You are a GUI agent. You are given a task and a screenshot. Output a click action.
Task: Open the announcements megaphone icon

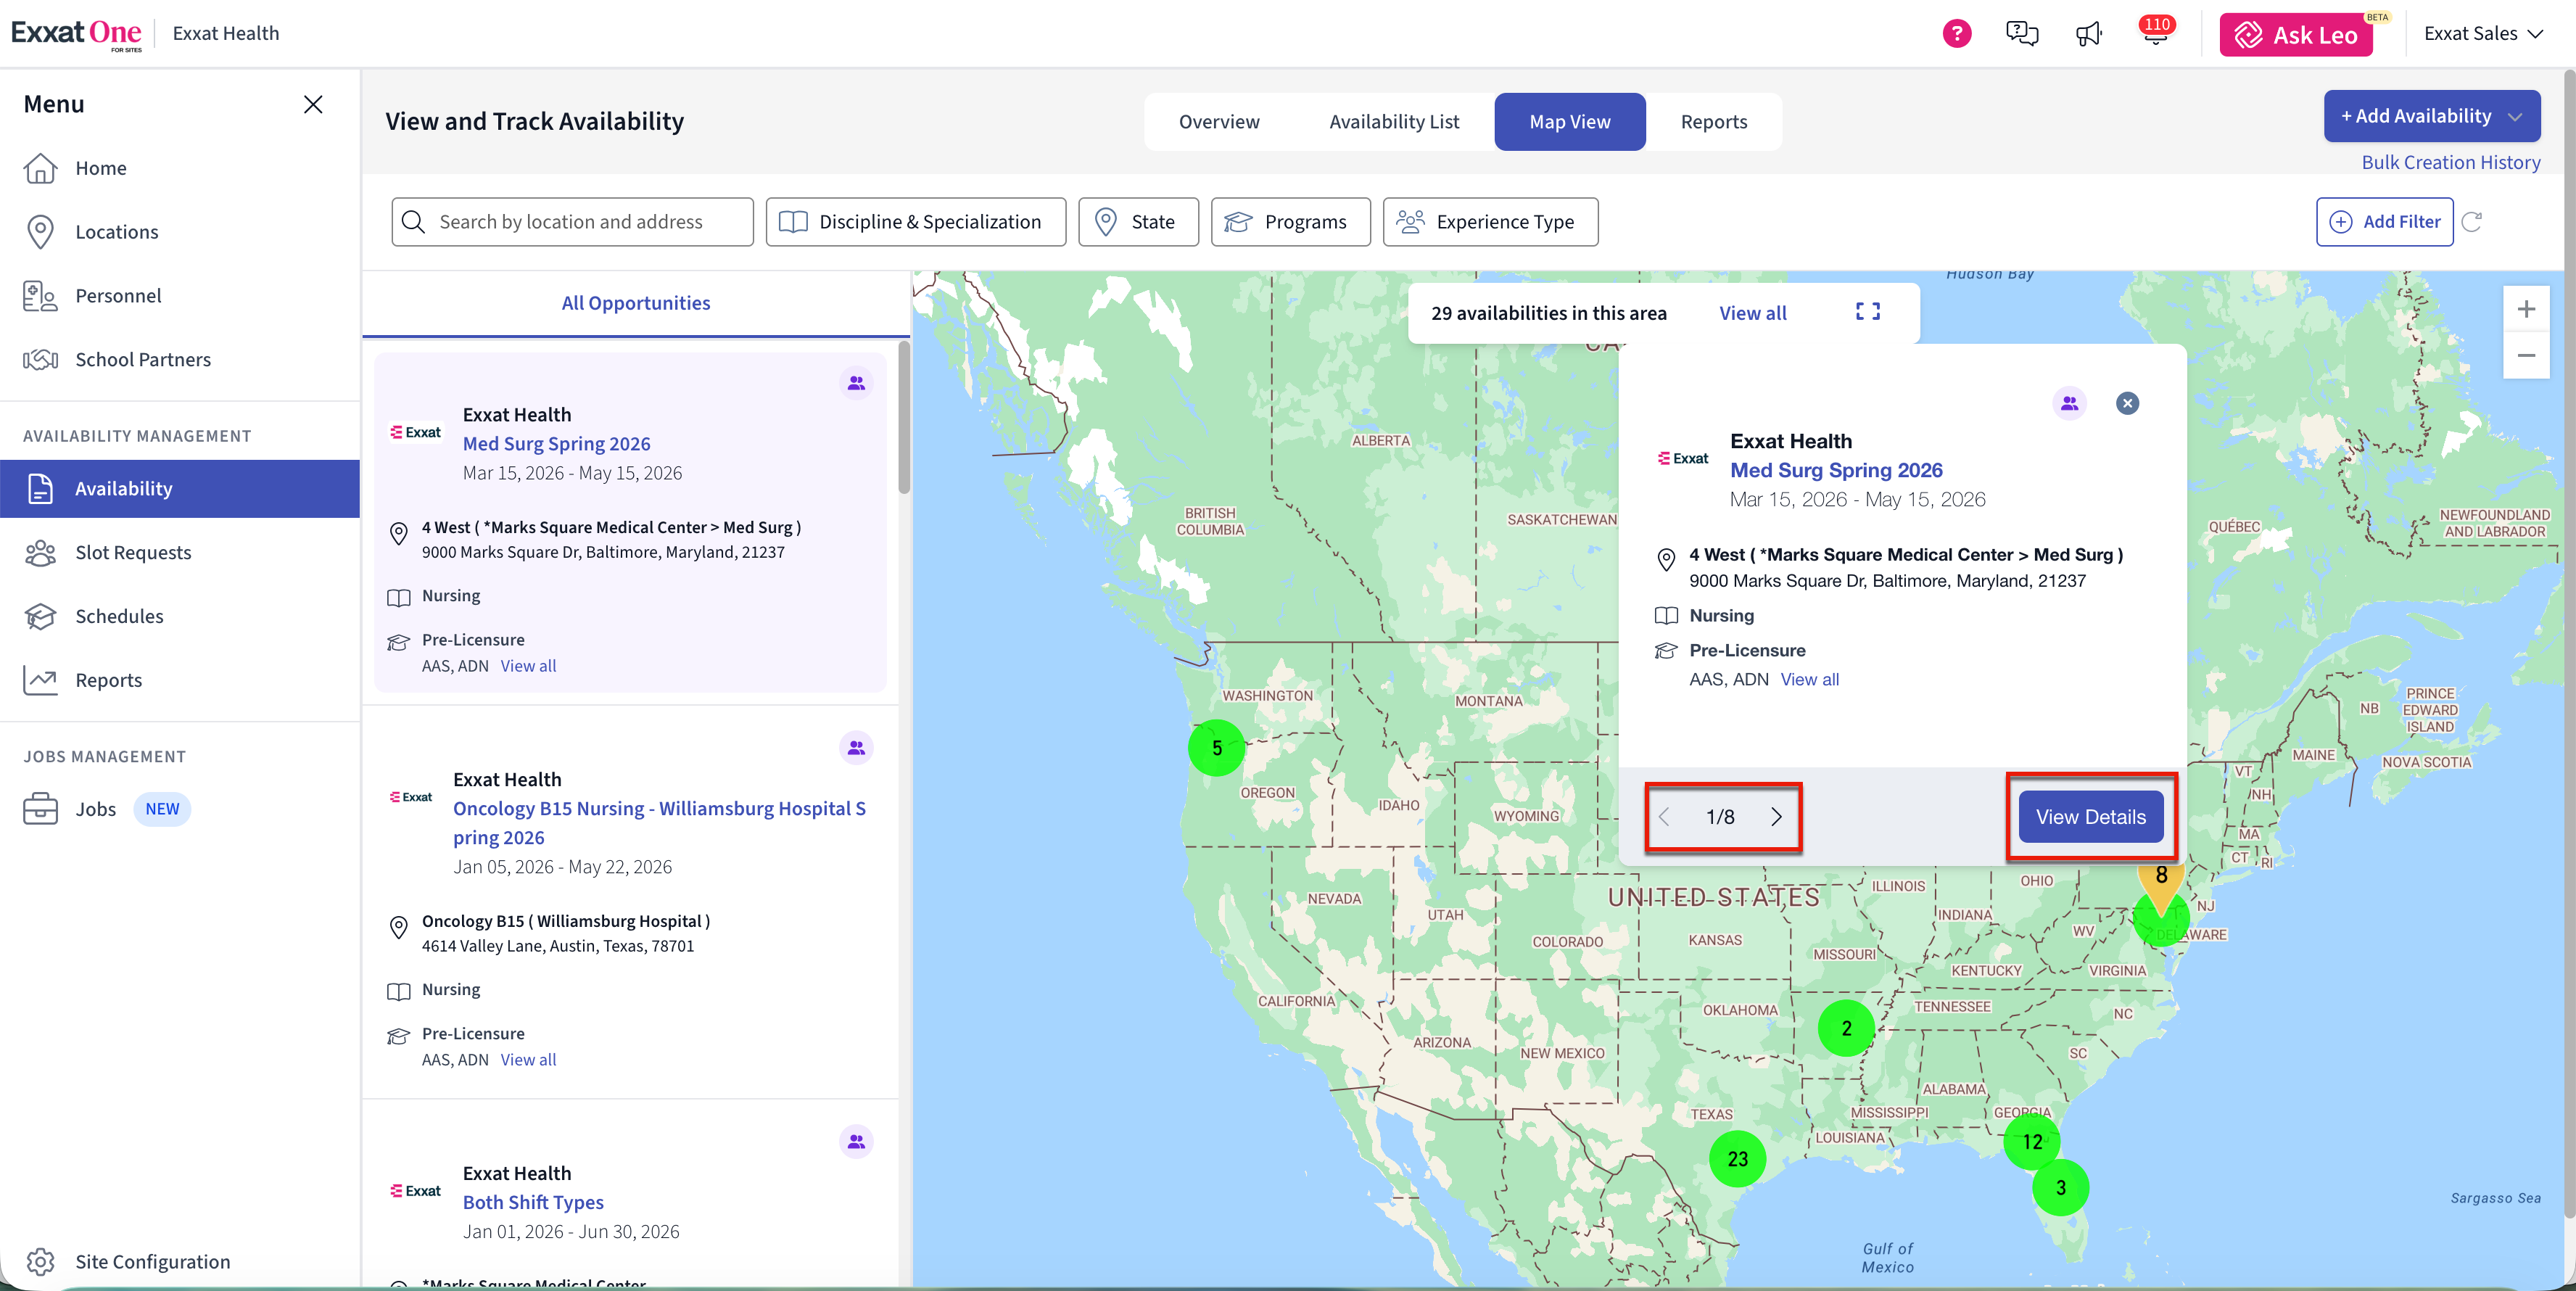(2089, 34)
